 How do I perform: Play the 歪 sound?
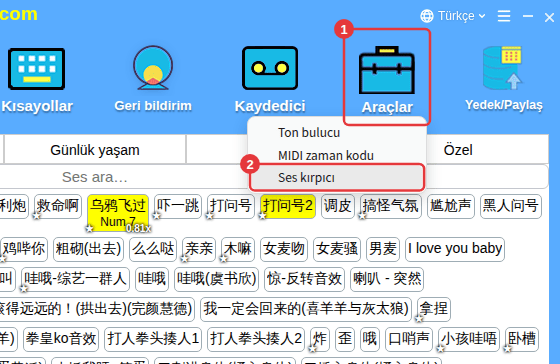click(x=345, y=339)
